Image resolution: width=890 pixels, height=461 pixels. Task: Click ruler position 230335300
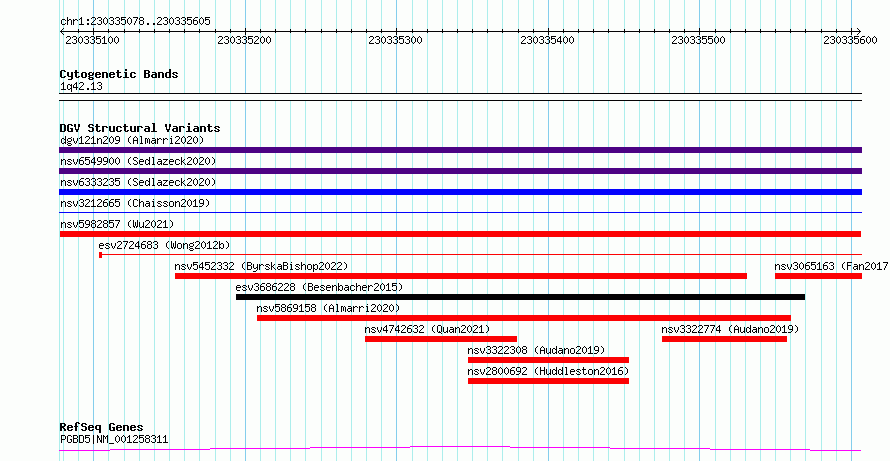(396, 40)
